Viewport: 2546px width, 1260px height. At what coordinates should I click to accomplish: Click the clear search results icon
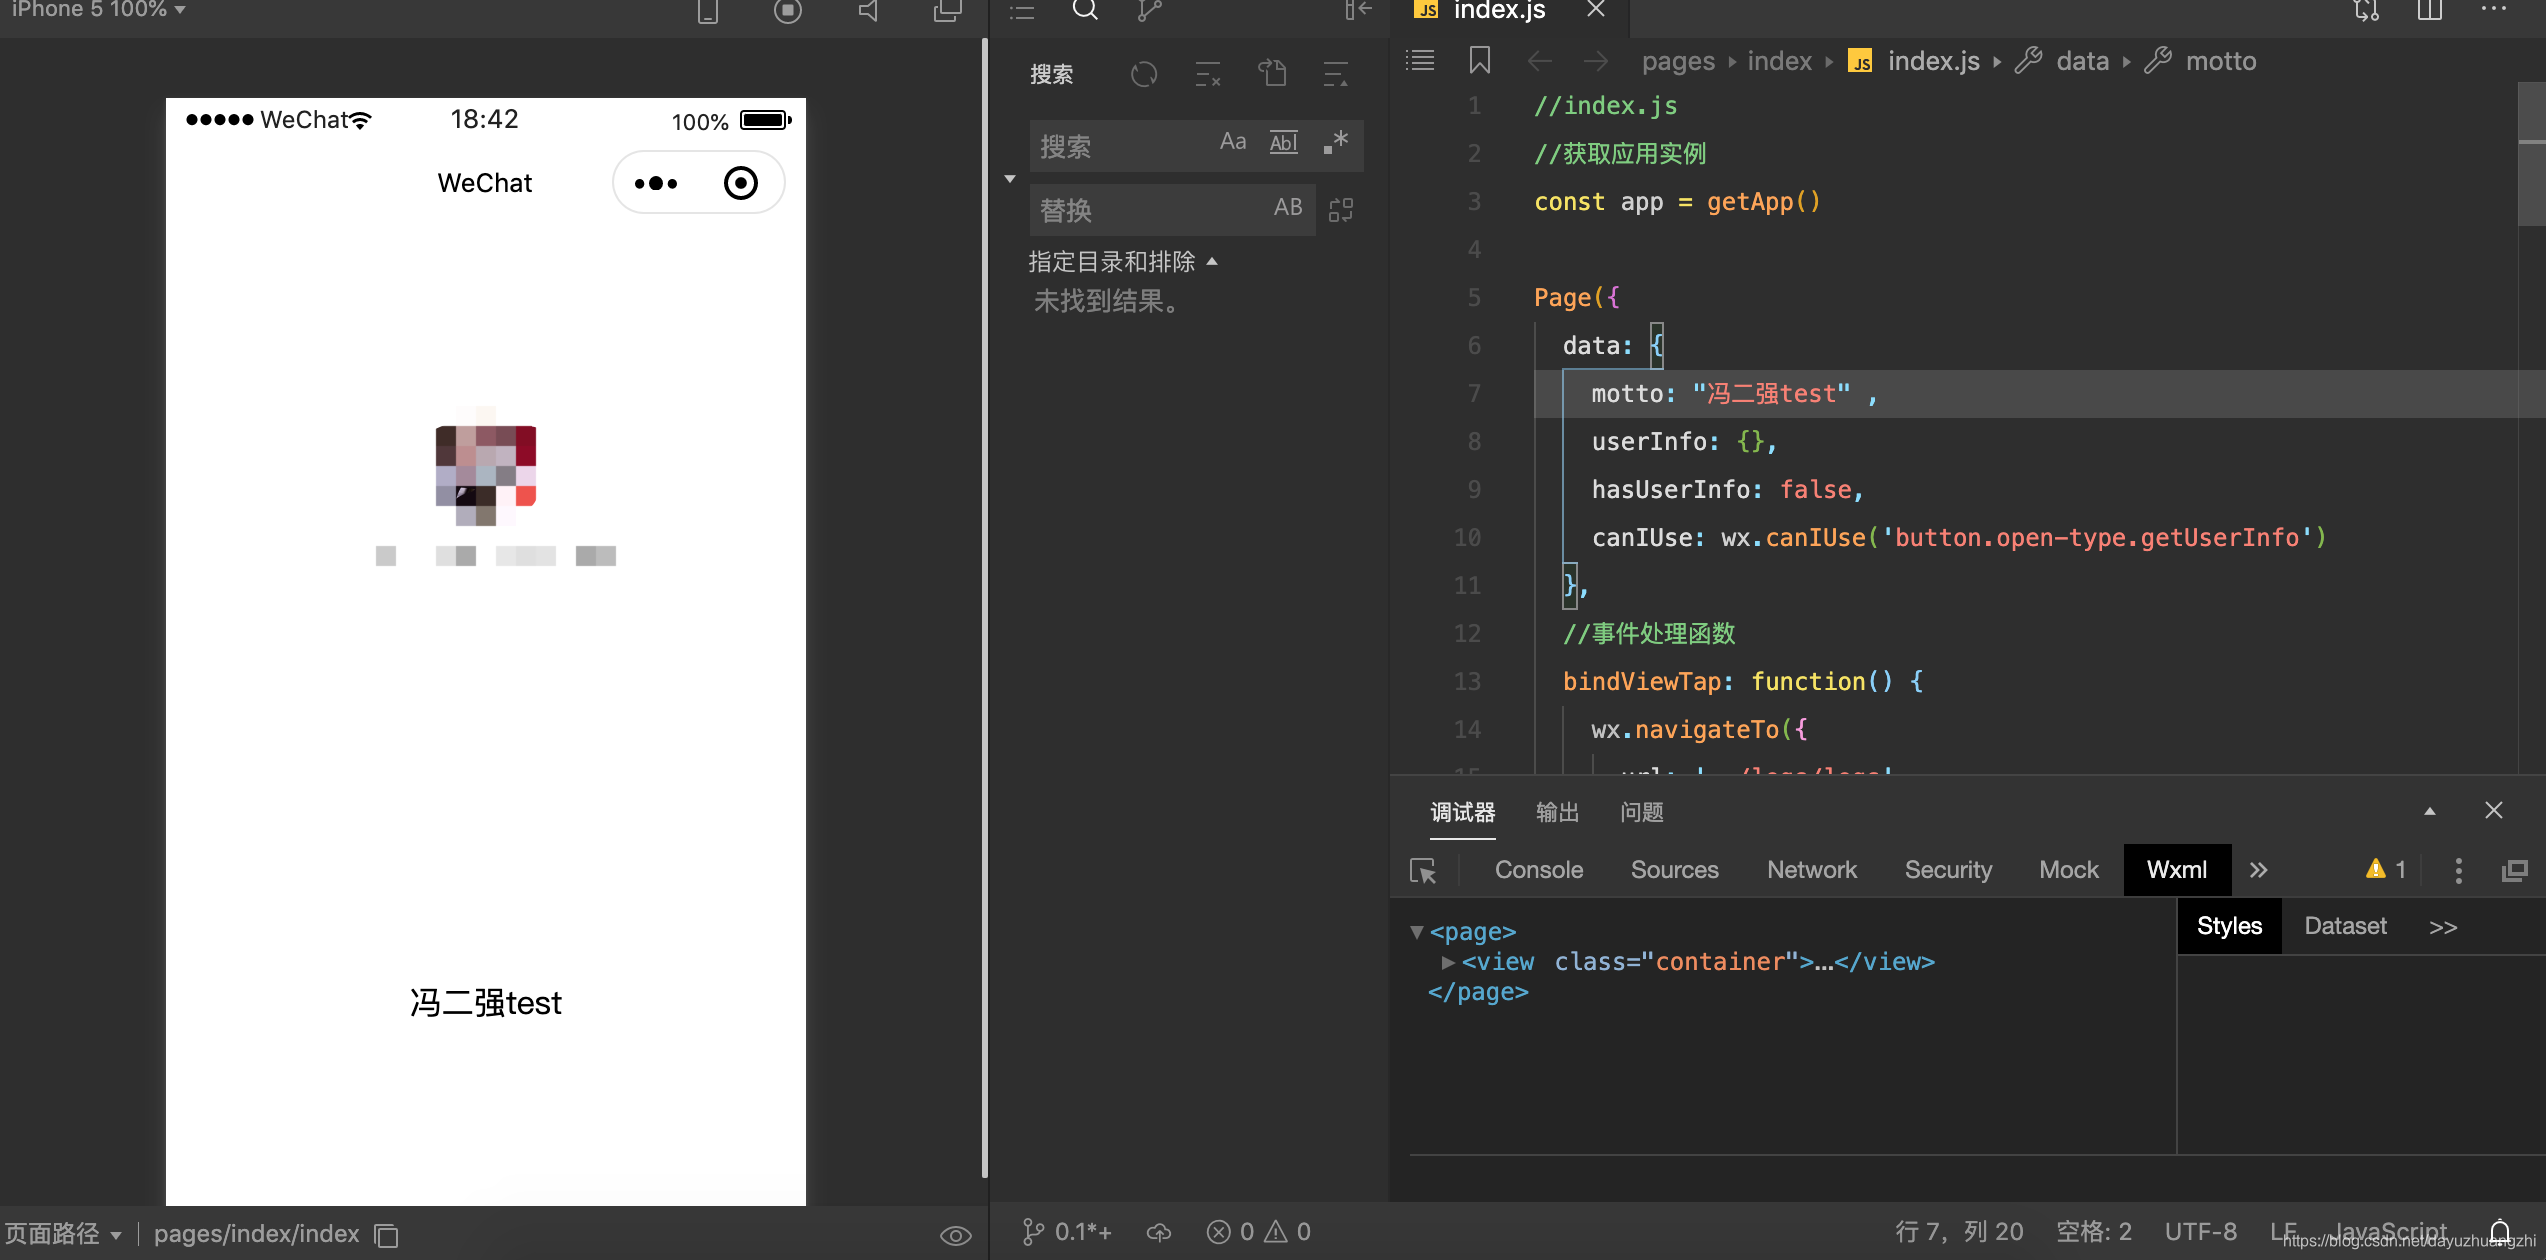(x=1208, y=74)
